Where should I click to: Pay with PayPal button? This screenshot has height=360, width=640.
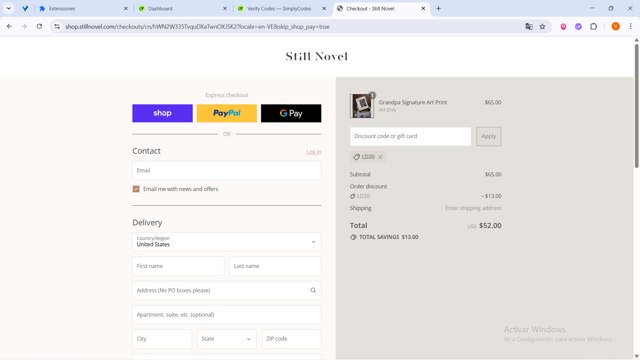(x=227, y=113)
